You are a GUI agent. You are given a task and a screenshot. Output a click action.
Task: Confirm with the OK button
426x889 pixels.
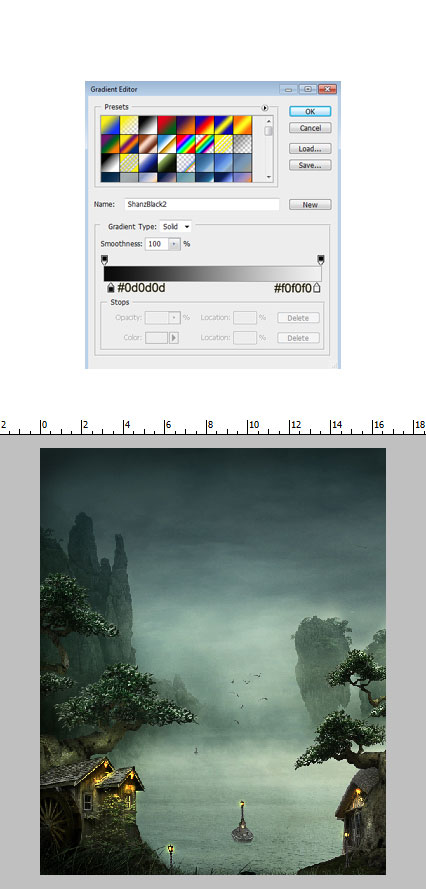pos(310,112)
